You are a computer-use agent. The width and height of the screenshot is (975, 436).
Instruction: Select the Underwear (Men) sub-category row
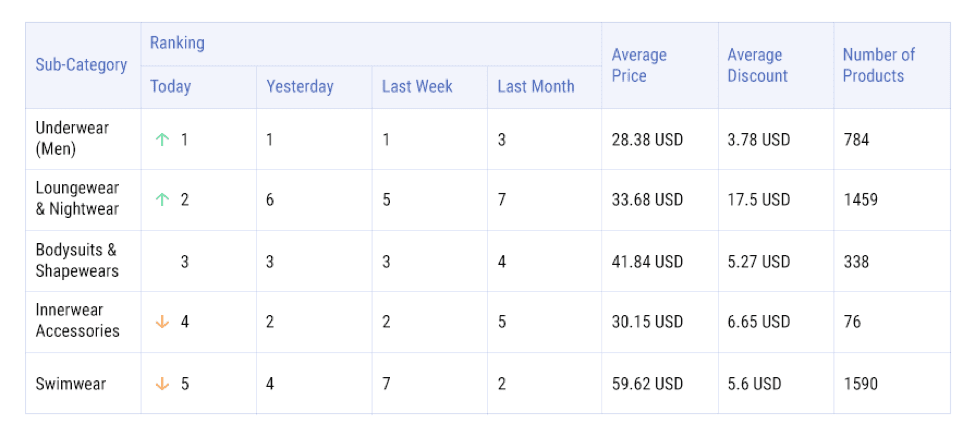pos(72,139)
